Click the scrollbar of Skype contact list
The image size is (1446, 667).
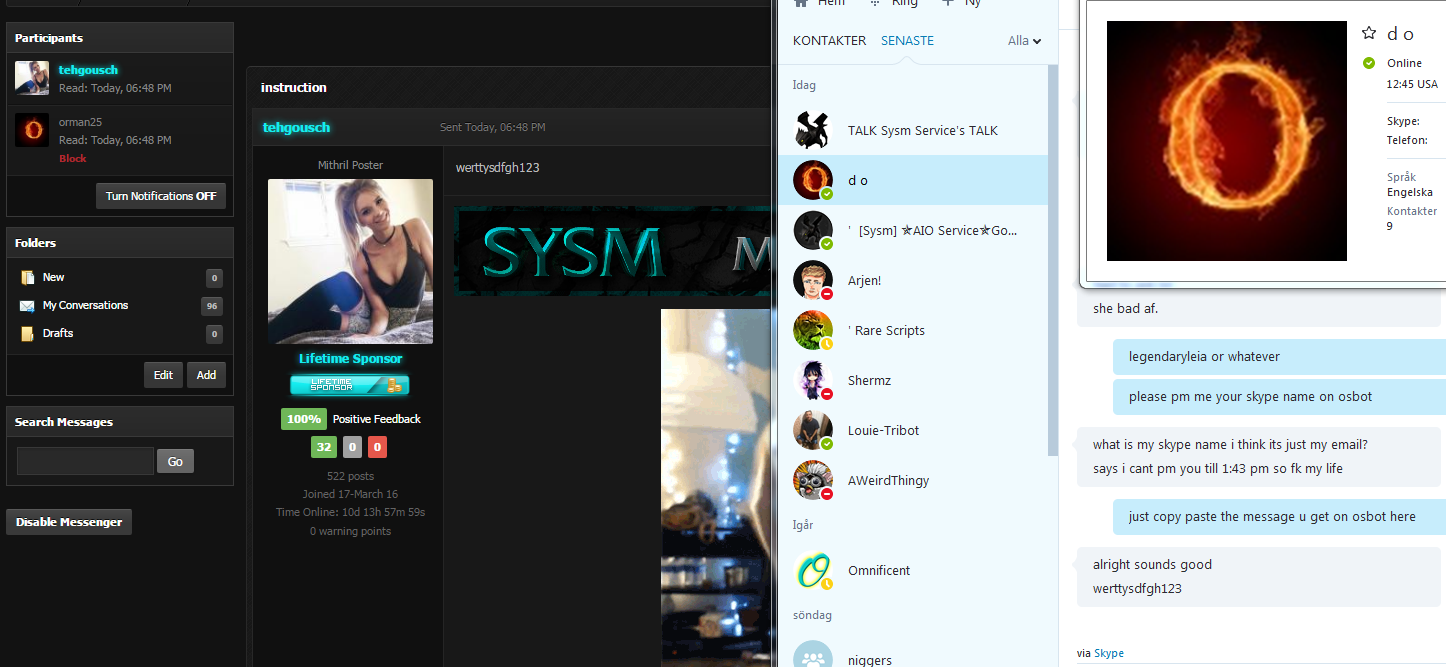(1052, 258)
